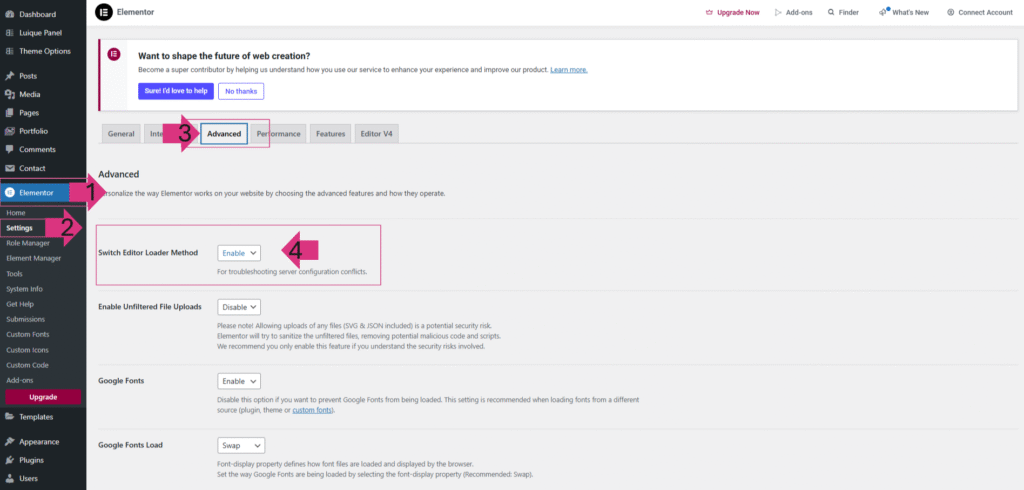Click the Portfolio icon in sidebar
Viewport: 1024px width, 490px height.
pyautogui.click(x=10, y=131)
